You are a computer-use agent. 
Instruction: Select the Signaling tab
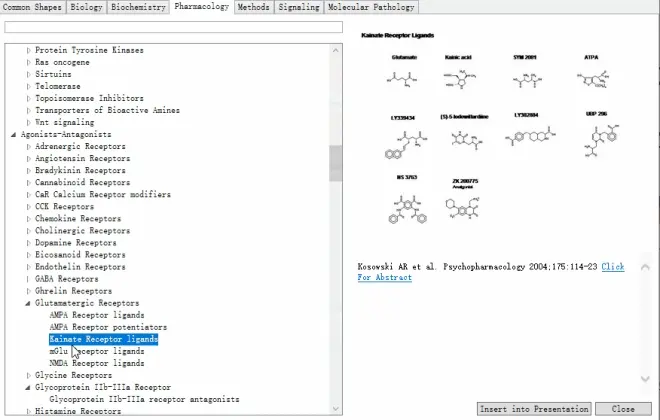pos(300,7)
